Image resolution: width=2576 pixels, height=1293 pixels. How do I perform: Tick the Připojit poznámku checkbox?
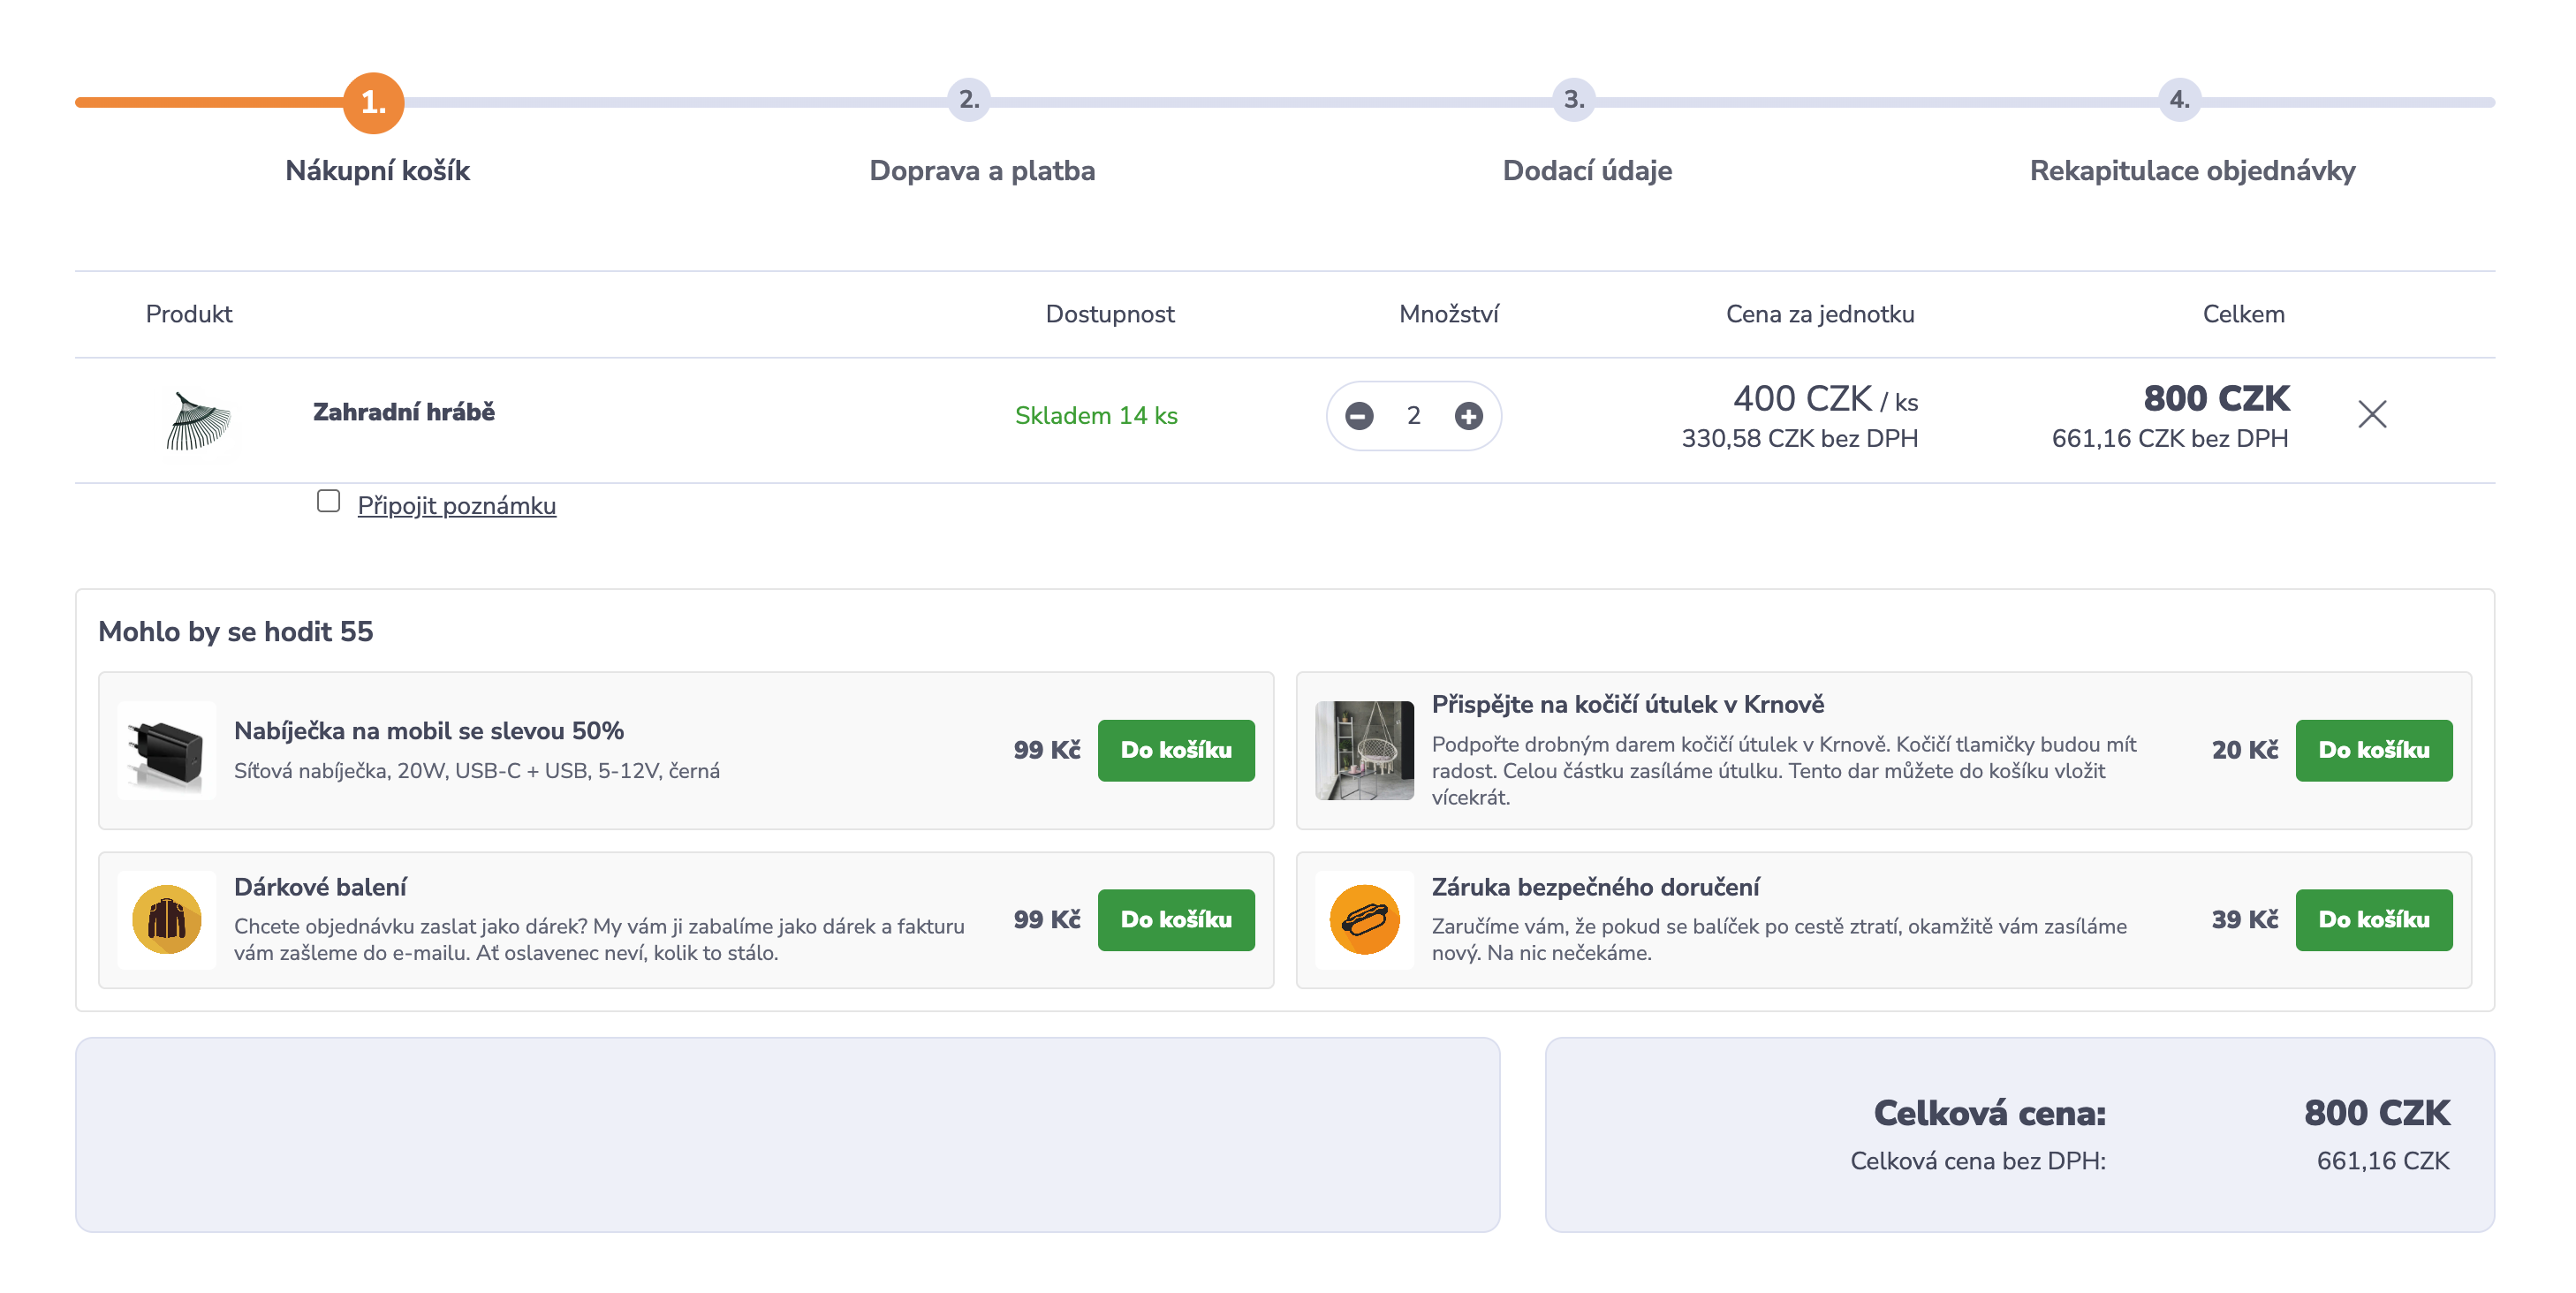click(x=328, y=500)
